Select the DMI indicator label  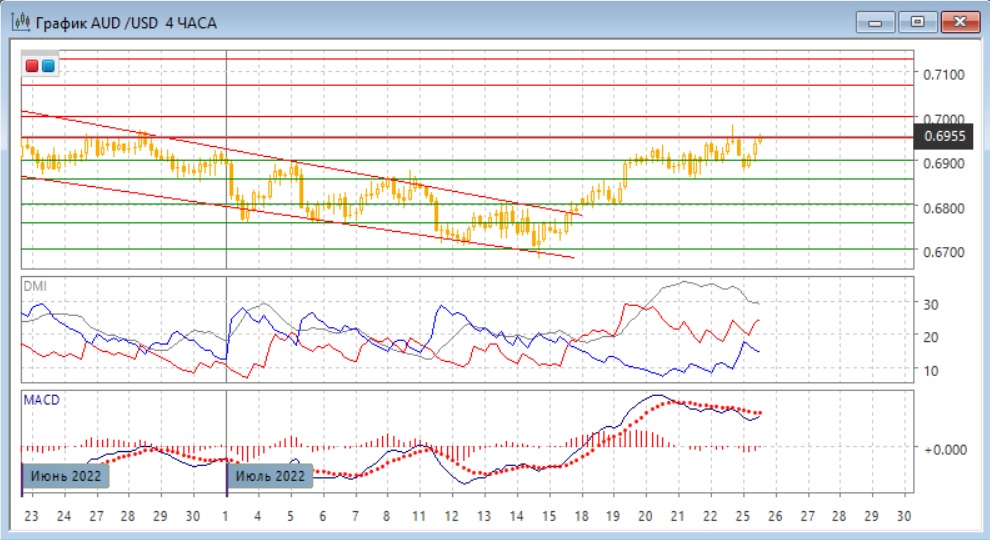tap(34, 286)
